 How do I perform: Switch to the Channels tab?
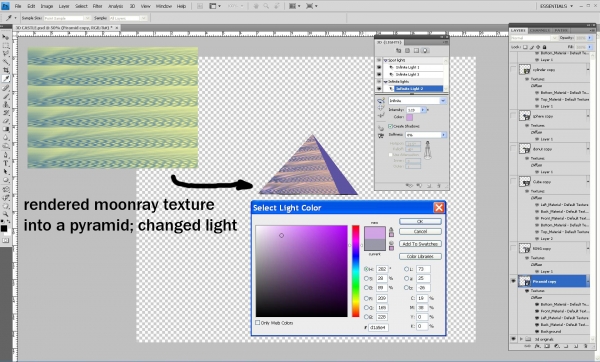pos(540,30)
